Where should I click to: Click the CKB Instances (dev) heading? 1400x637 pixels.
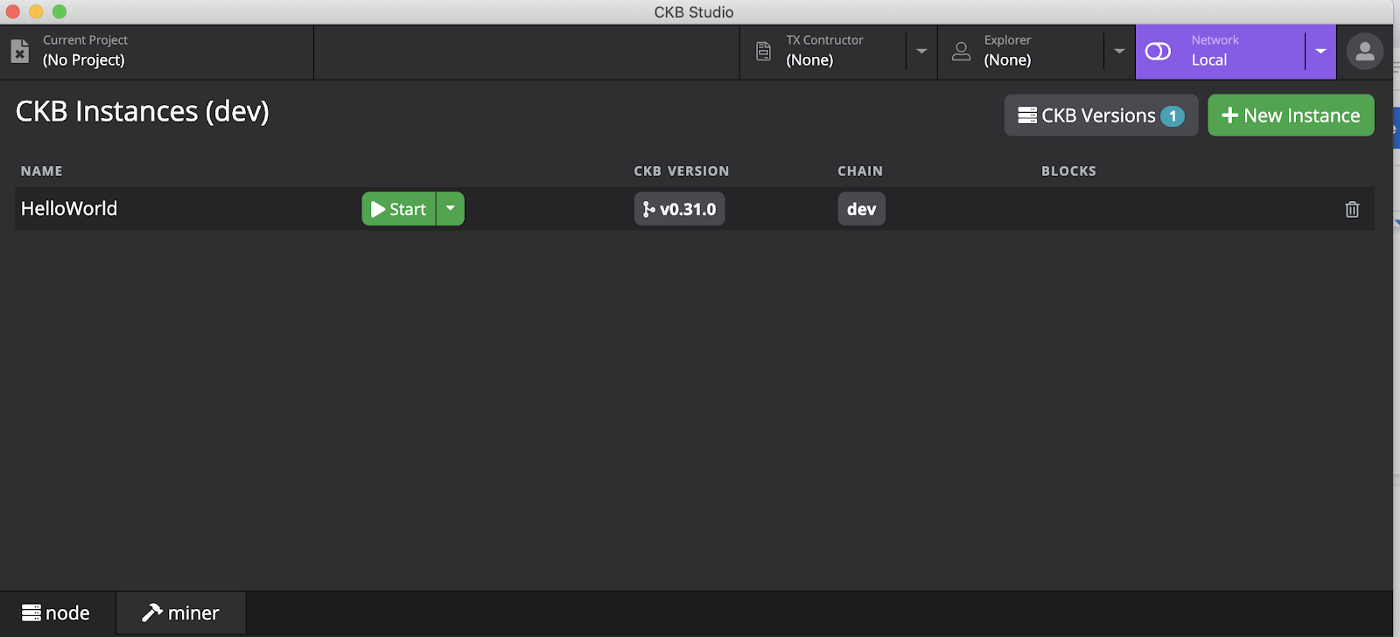pos(142,111)
